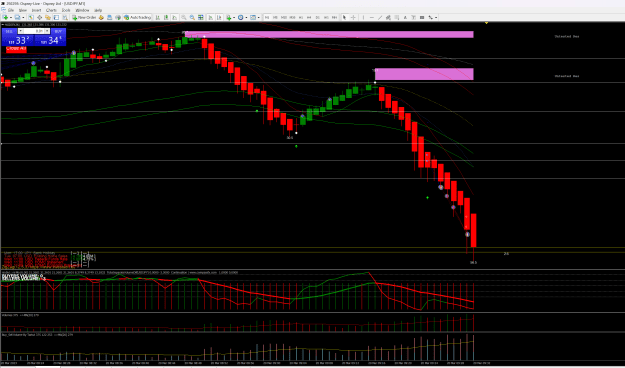This screenshot has height=368, width=625.
Task: Expand the Templates dropdown arrow
Action: click(x=259, y=18)
